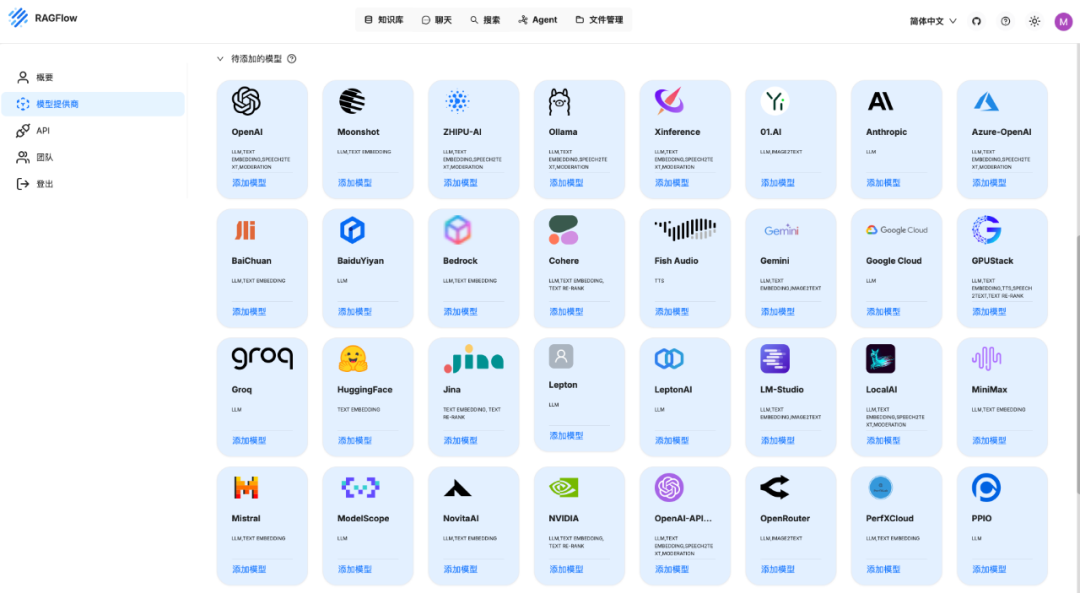
Task: Click the Xinference logo icon
Action: click(x=669, y=101)
